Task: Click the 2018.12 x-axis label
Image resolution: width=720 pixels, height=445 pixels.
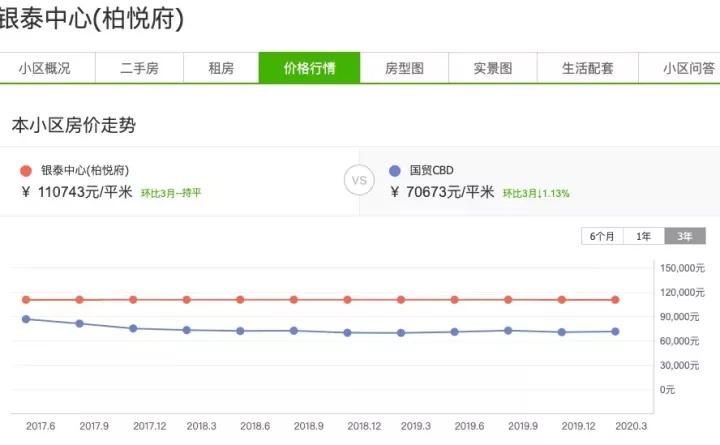Action: click(364, 426)
